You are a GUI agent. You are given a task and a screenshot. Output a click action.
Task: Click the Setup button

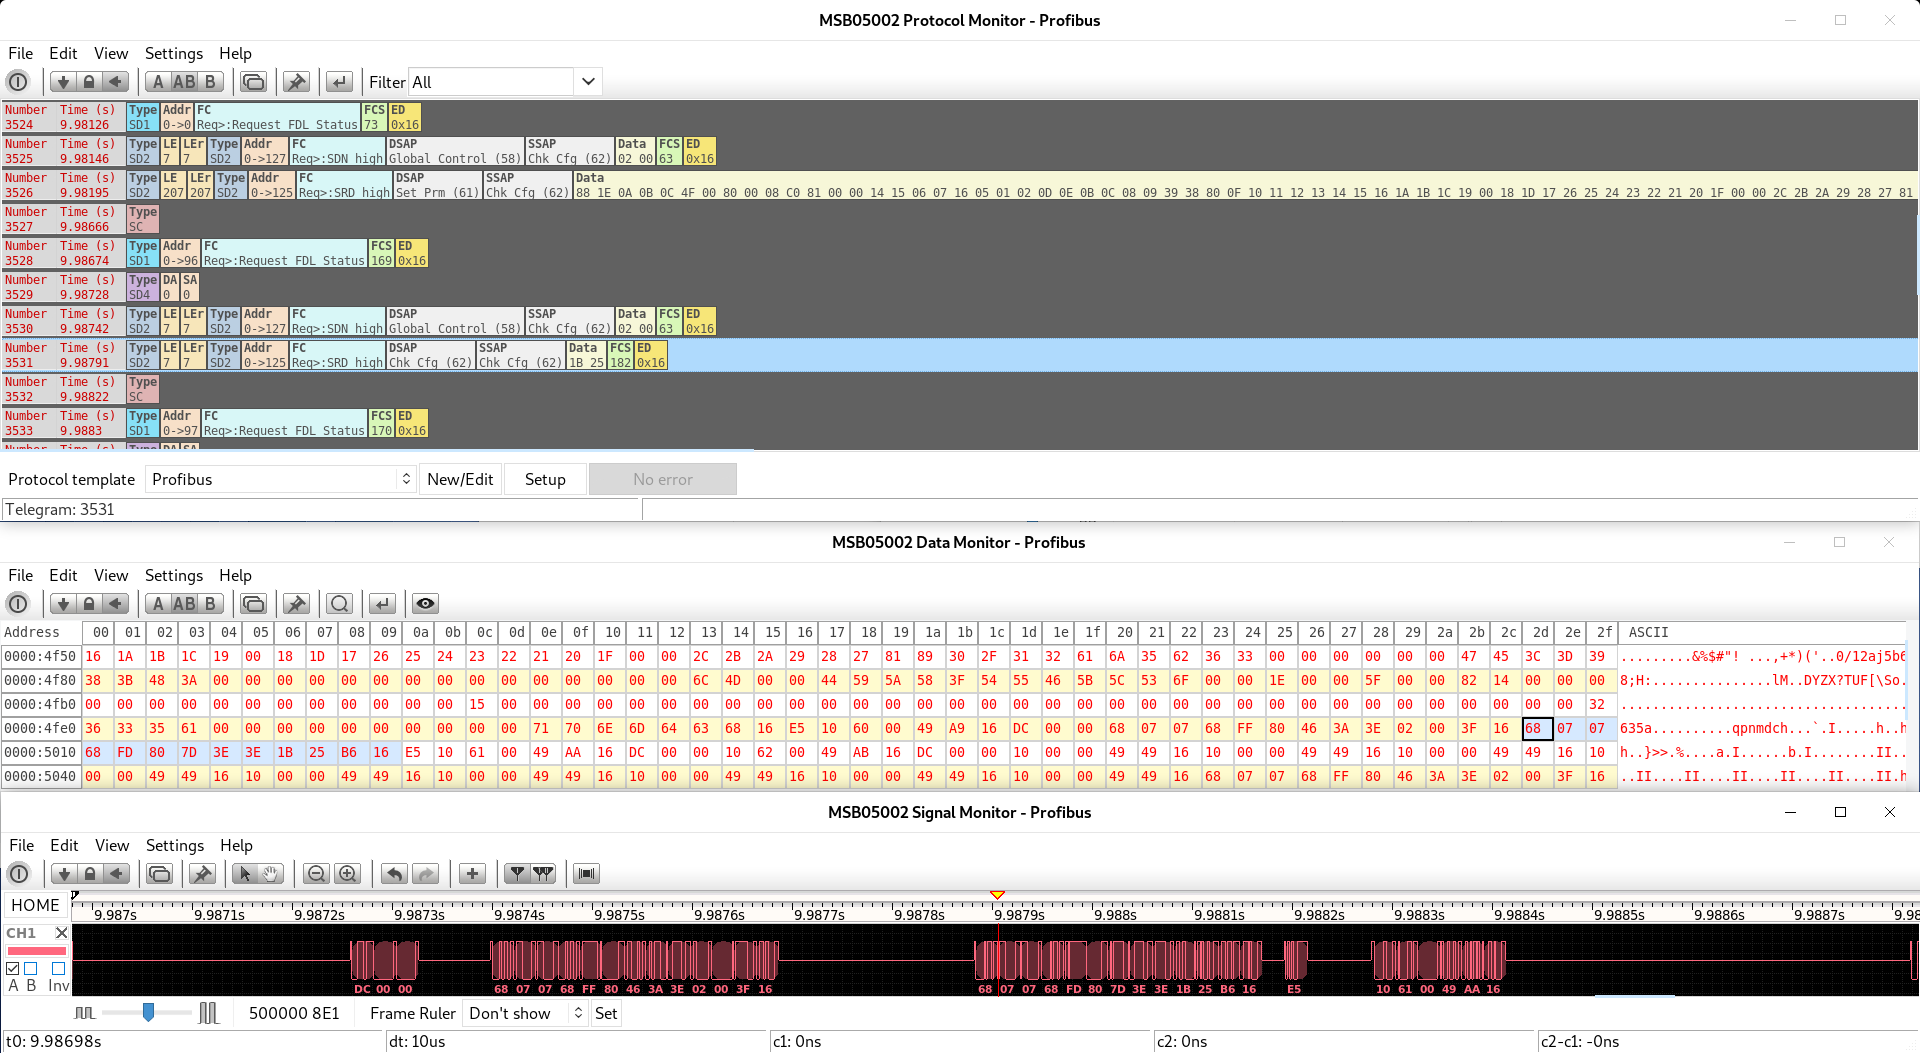(545, 479)
